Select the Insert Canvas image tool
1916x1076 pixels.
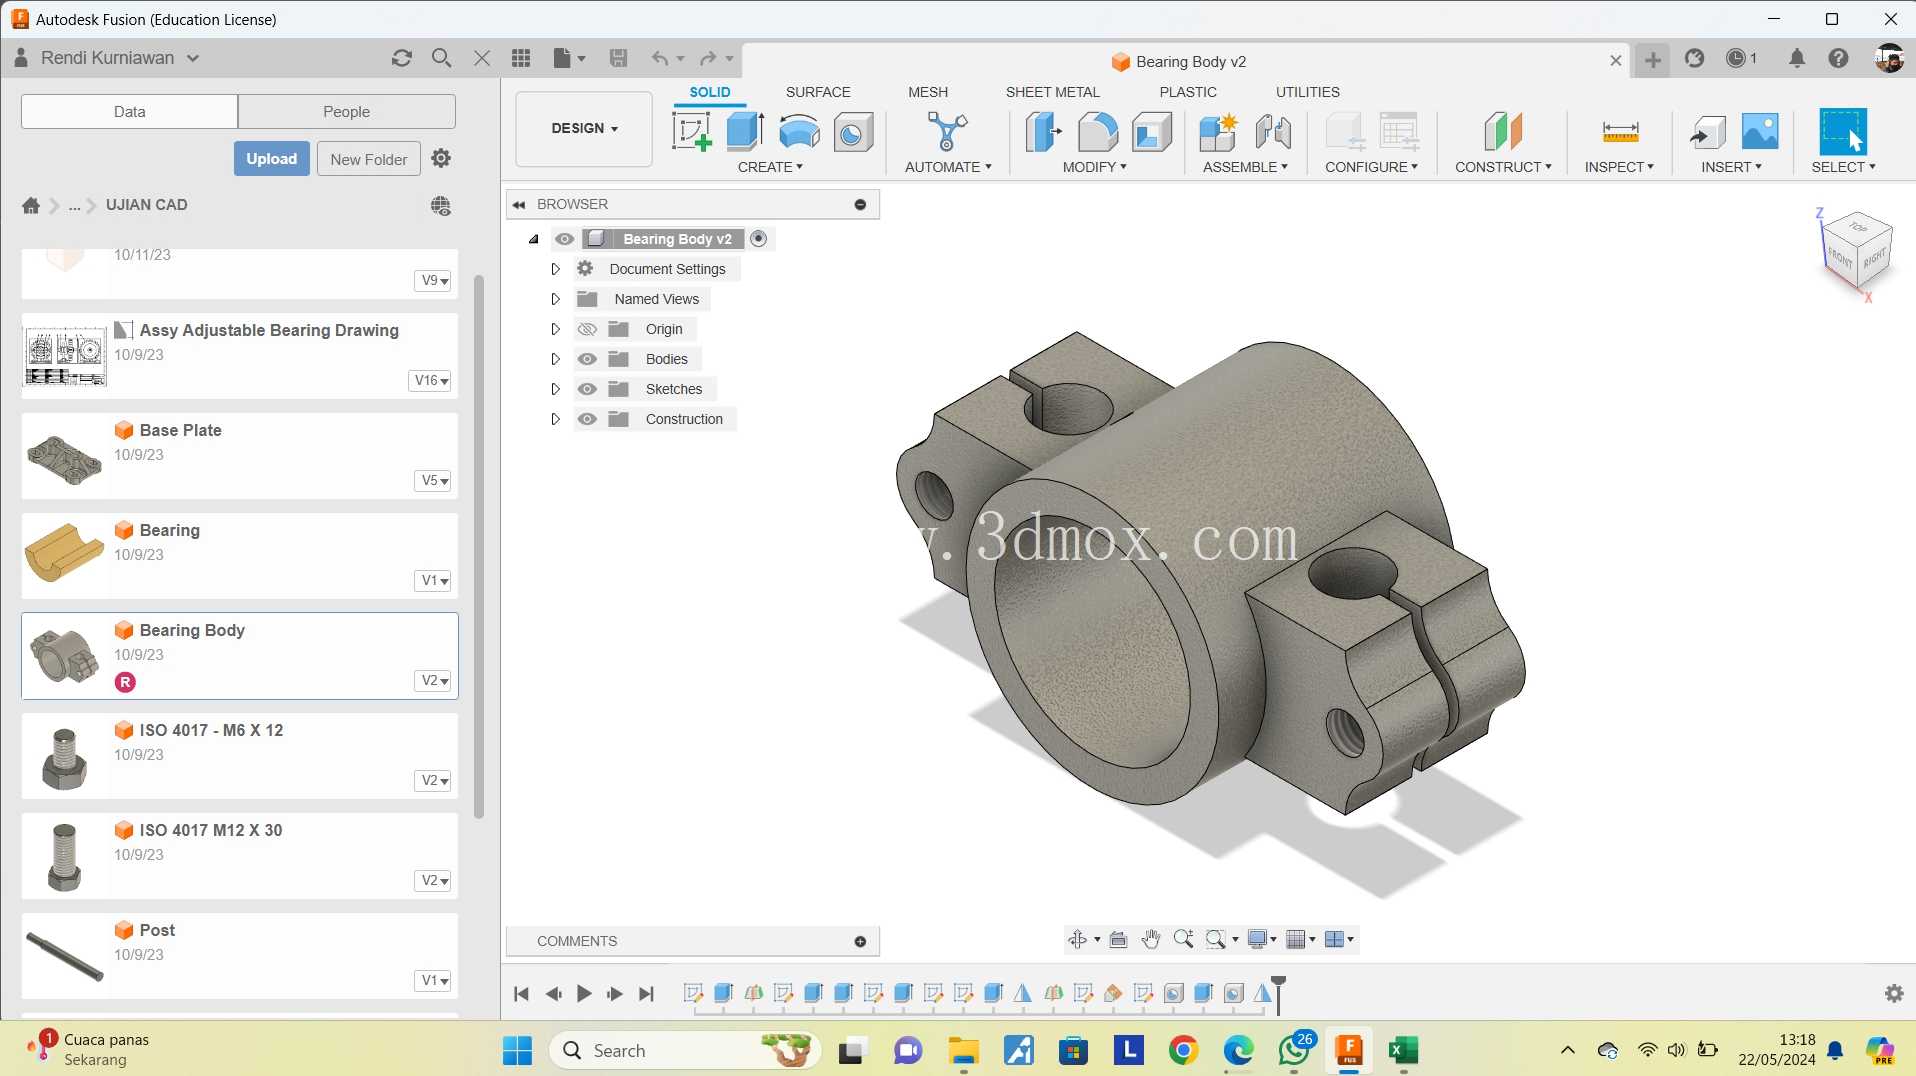point(1760,131)
